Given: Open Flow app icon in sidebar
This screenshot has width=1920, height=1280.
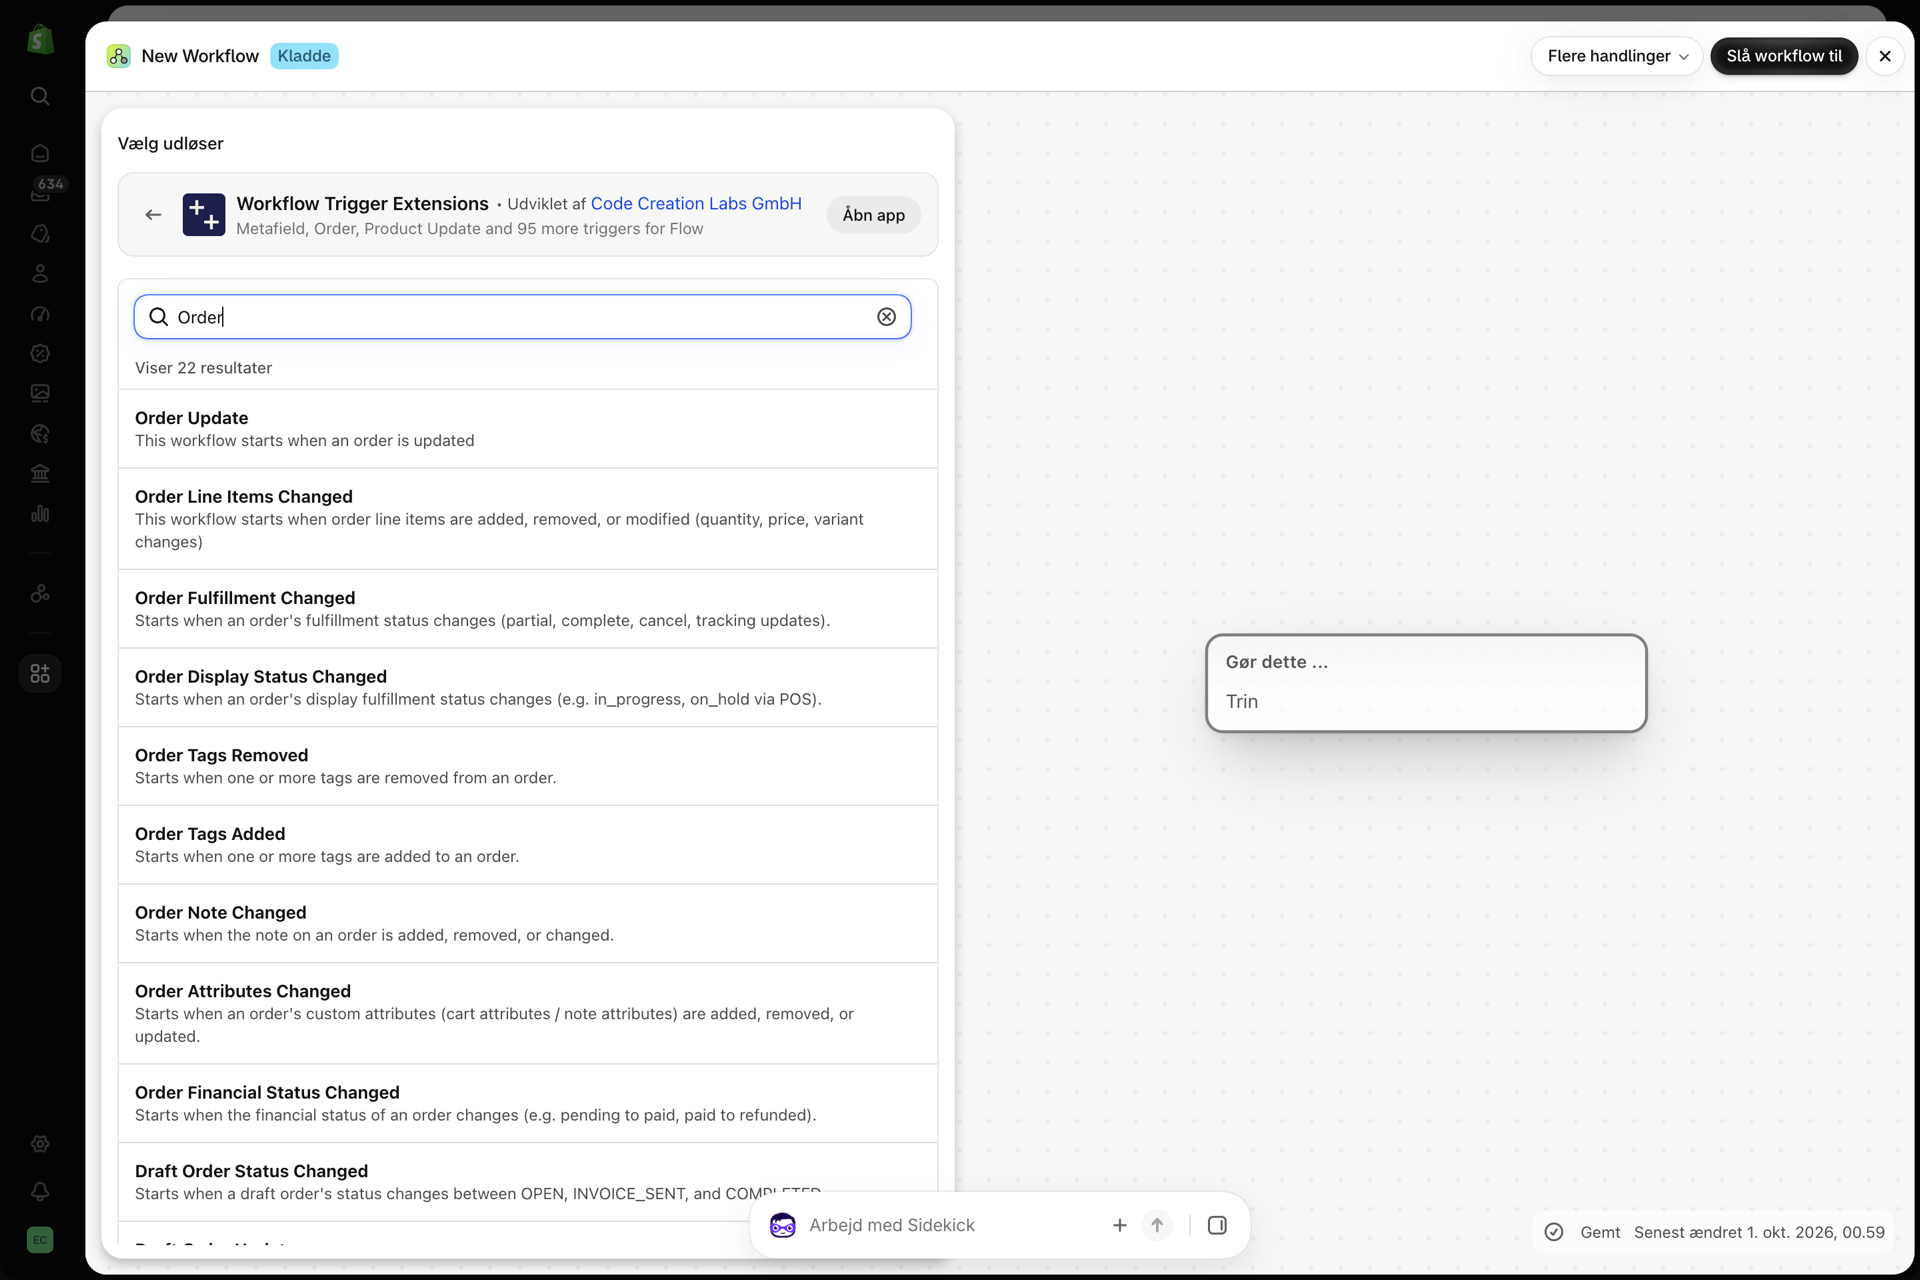Looking at the screenshot, I should 40,593.
